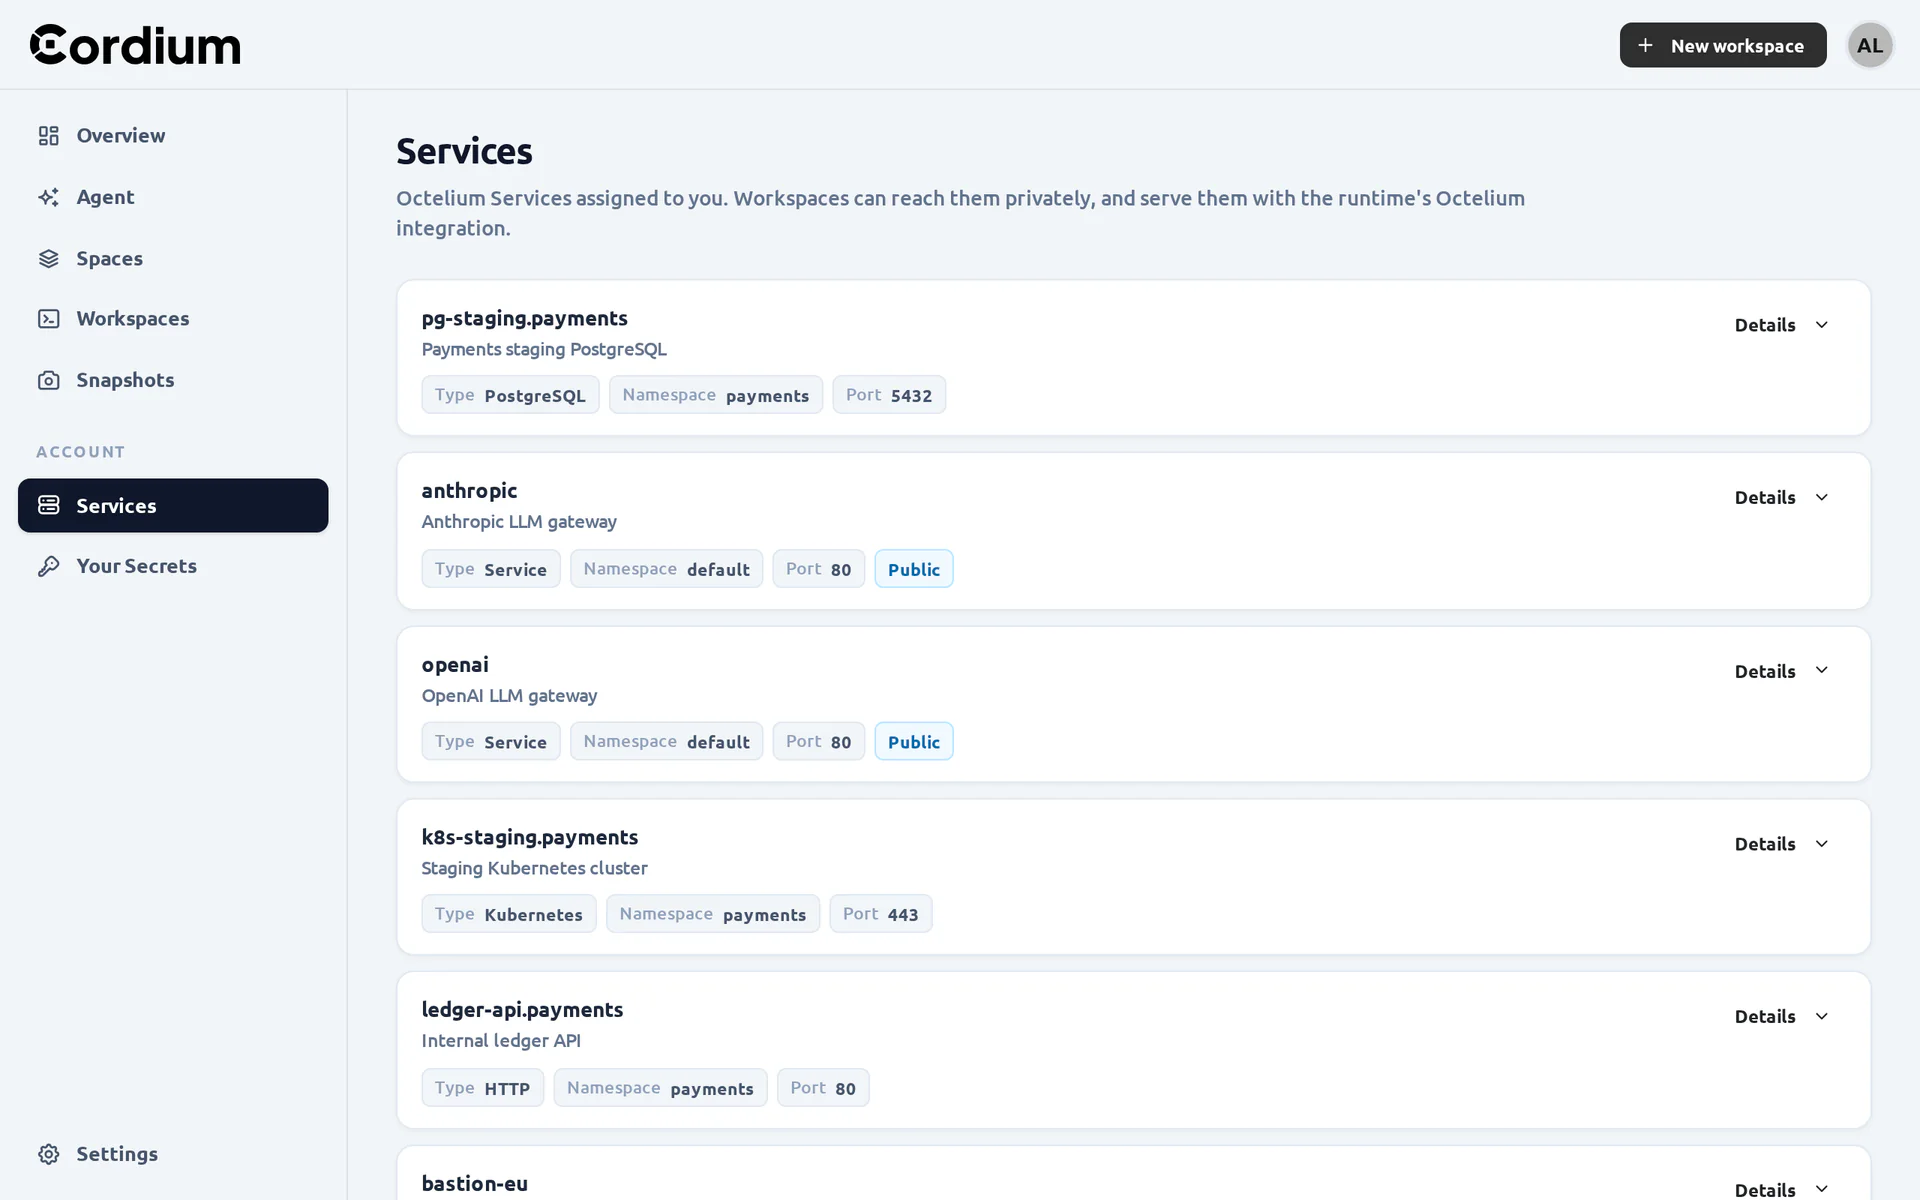Screen dimensions: 1920x1200
Task: Open the AL user avatar
Action: [x=1869, y=45]
